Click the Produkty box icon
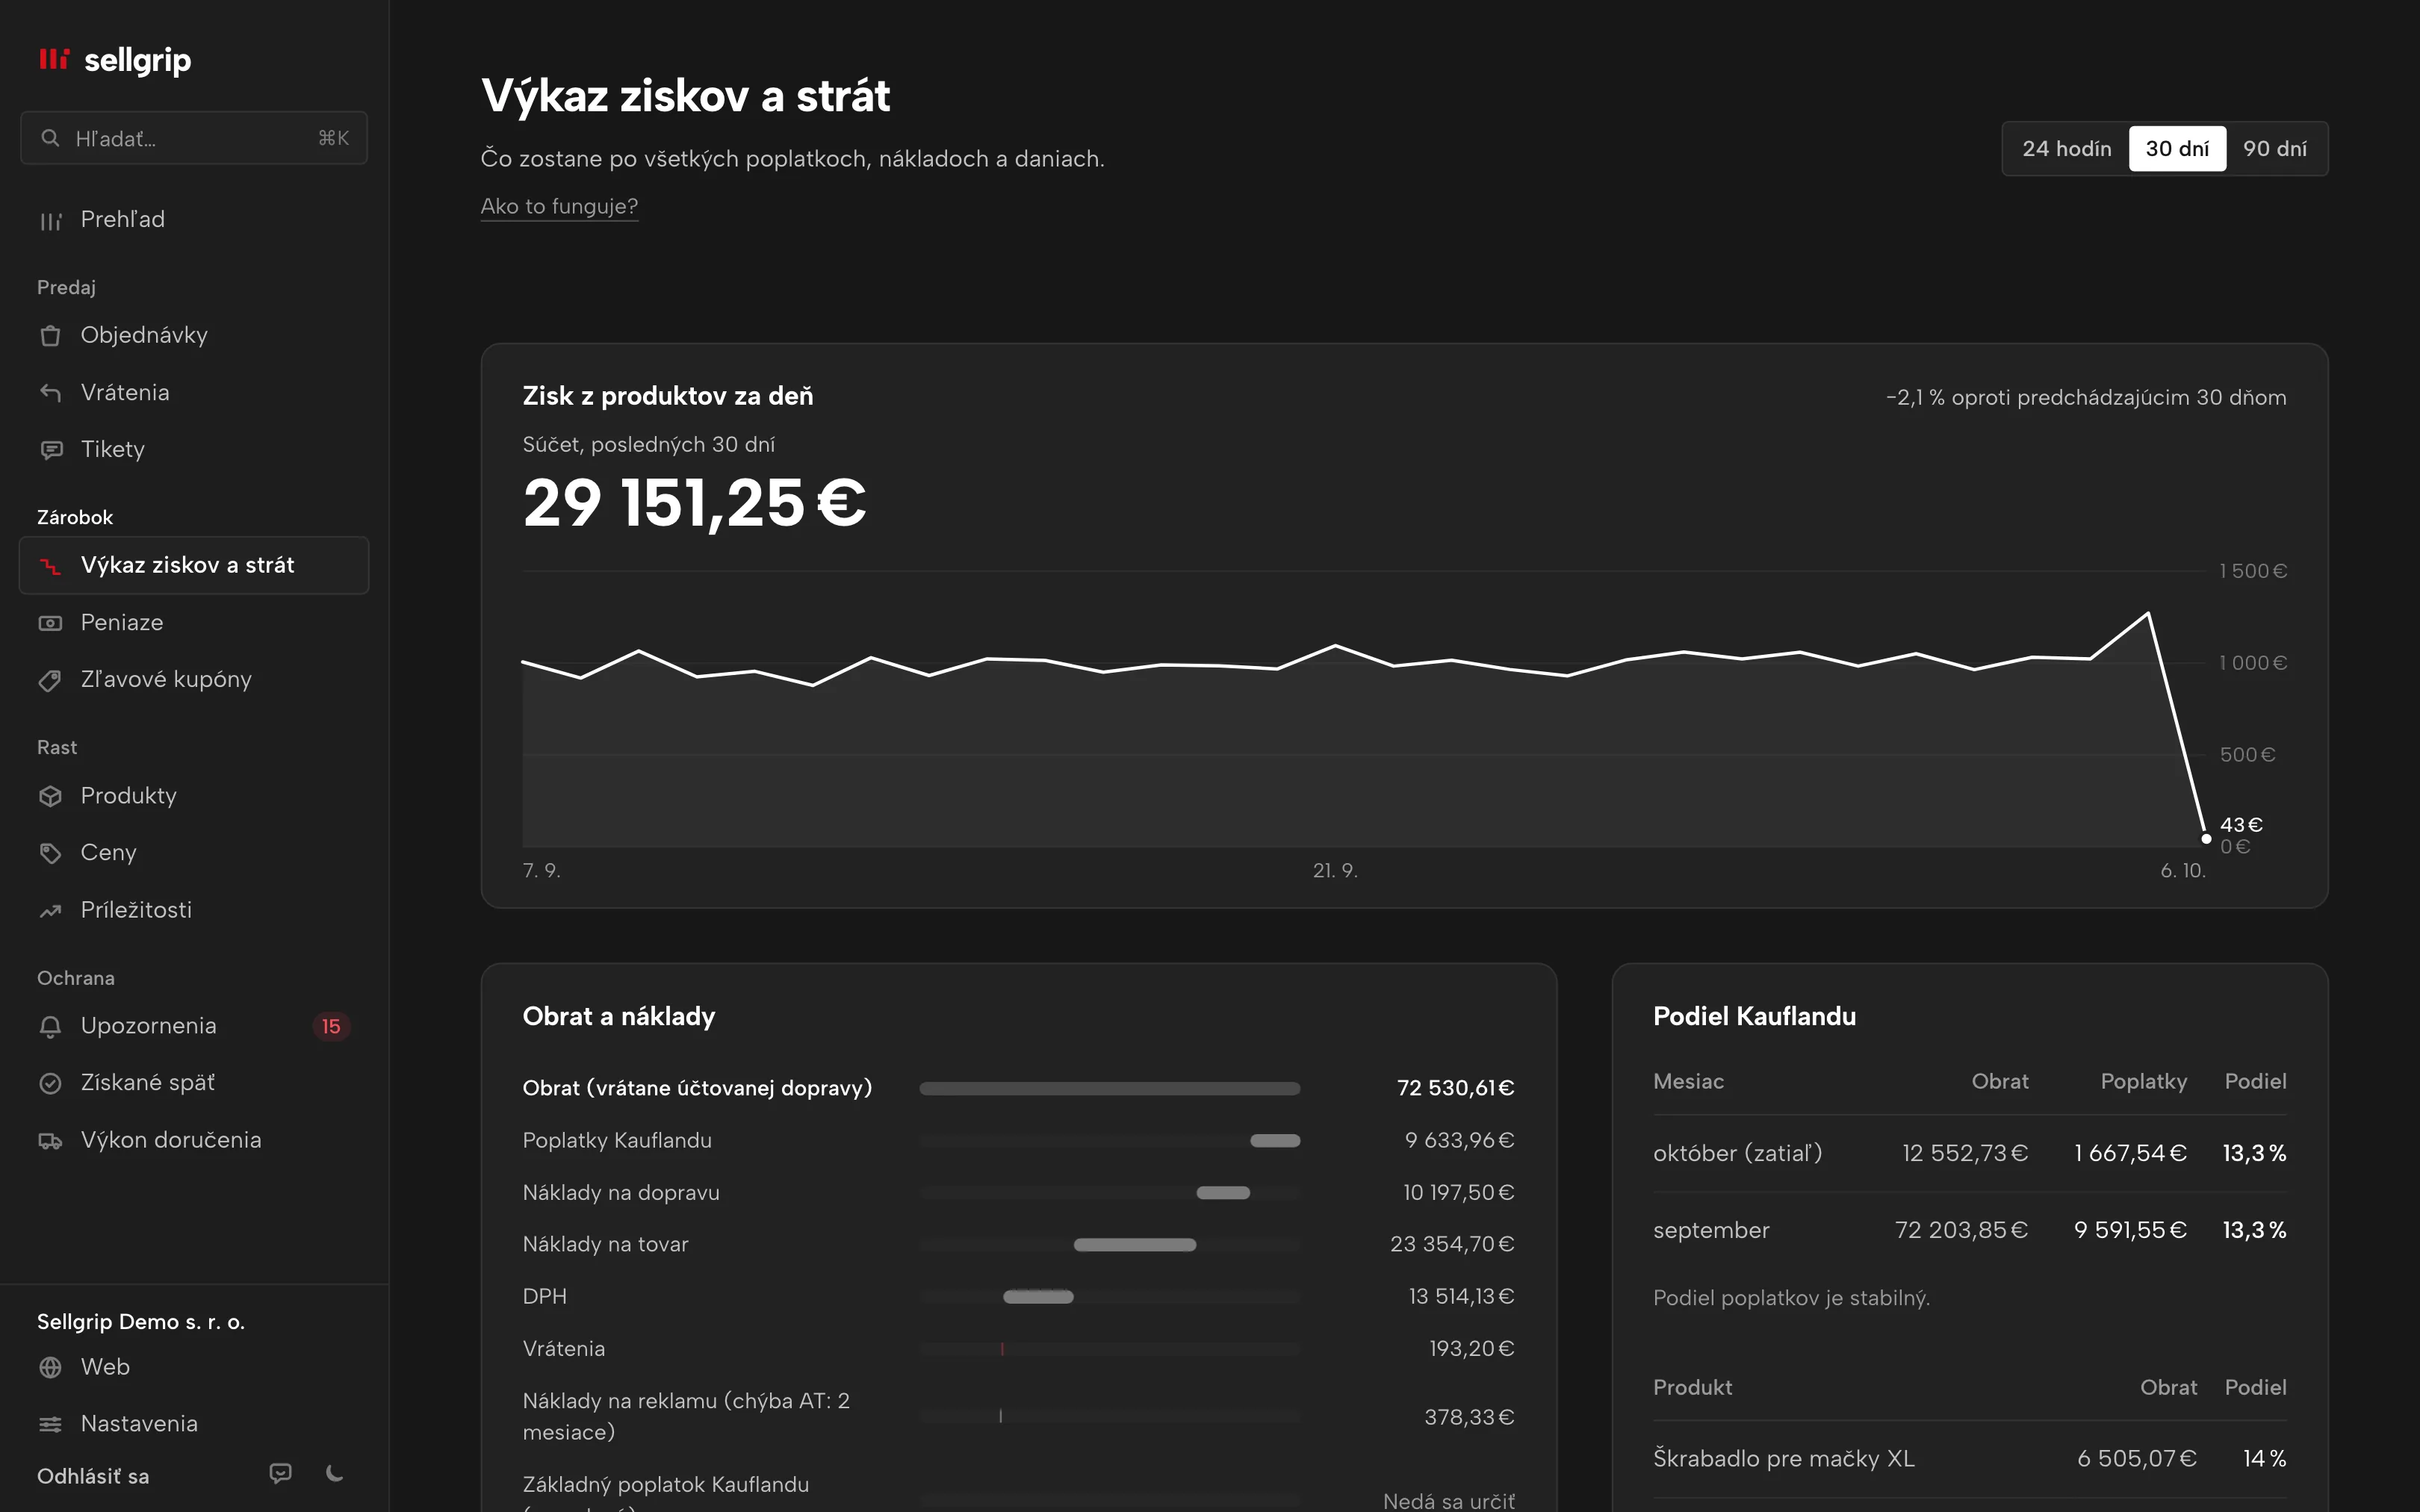 point(50,796)
